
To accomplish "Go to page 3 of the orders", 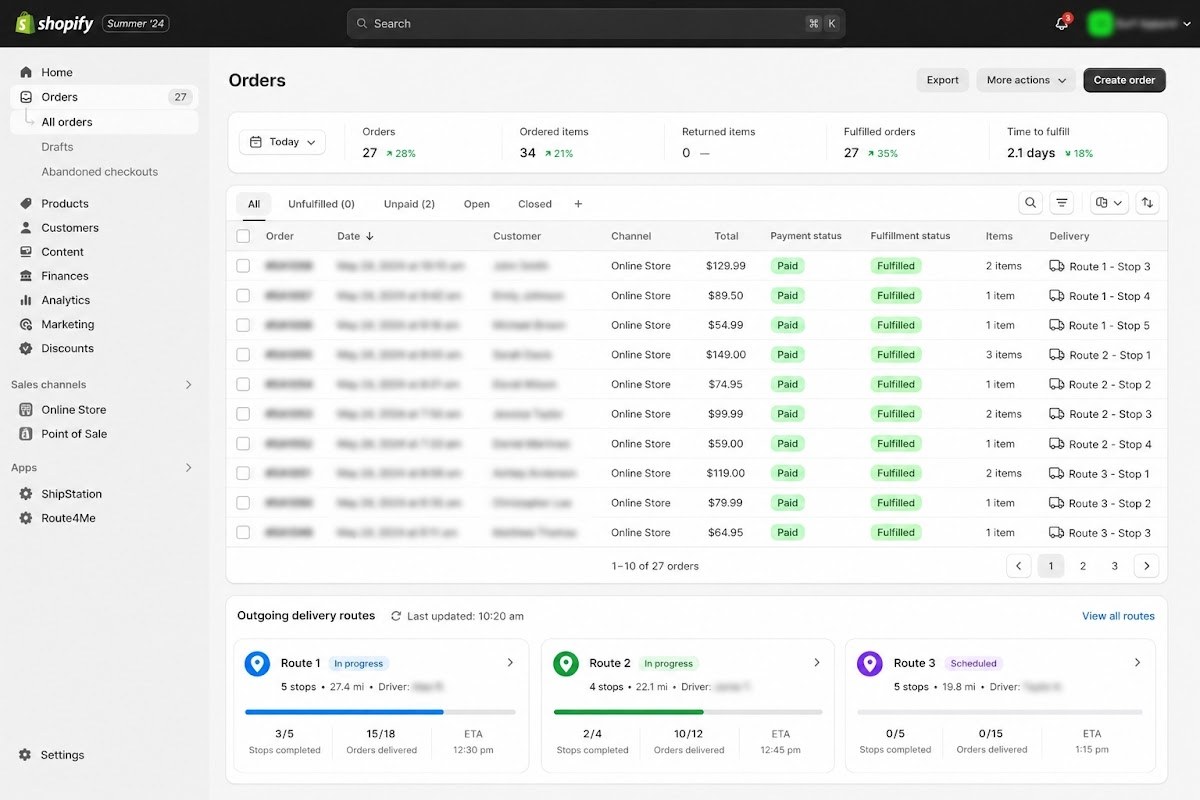I will (x=1114, y=566).
